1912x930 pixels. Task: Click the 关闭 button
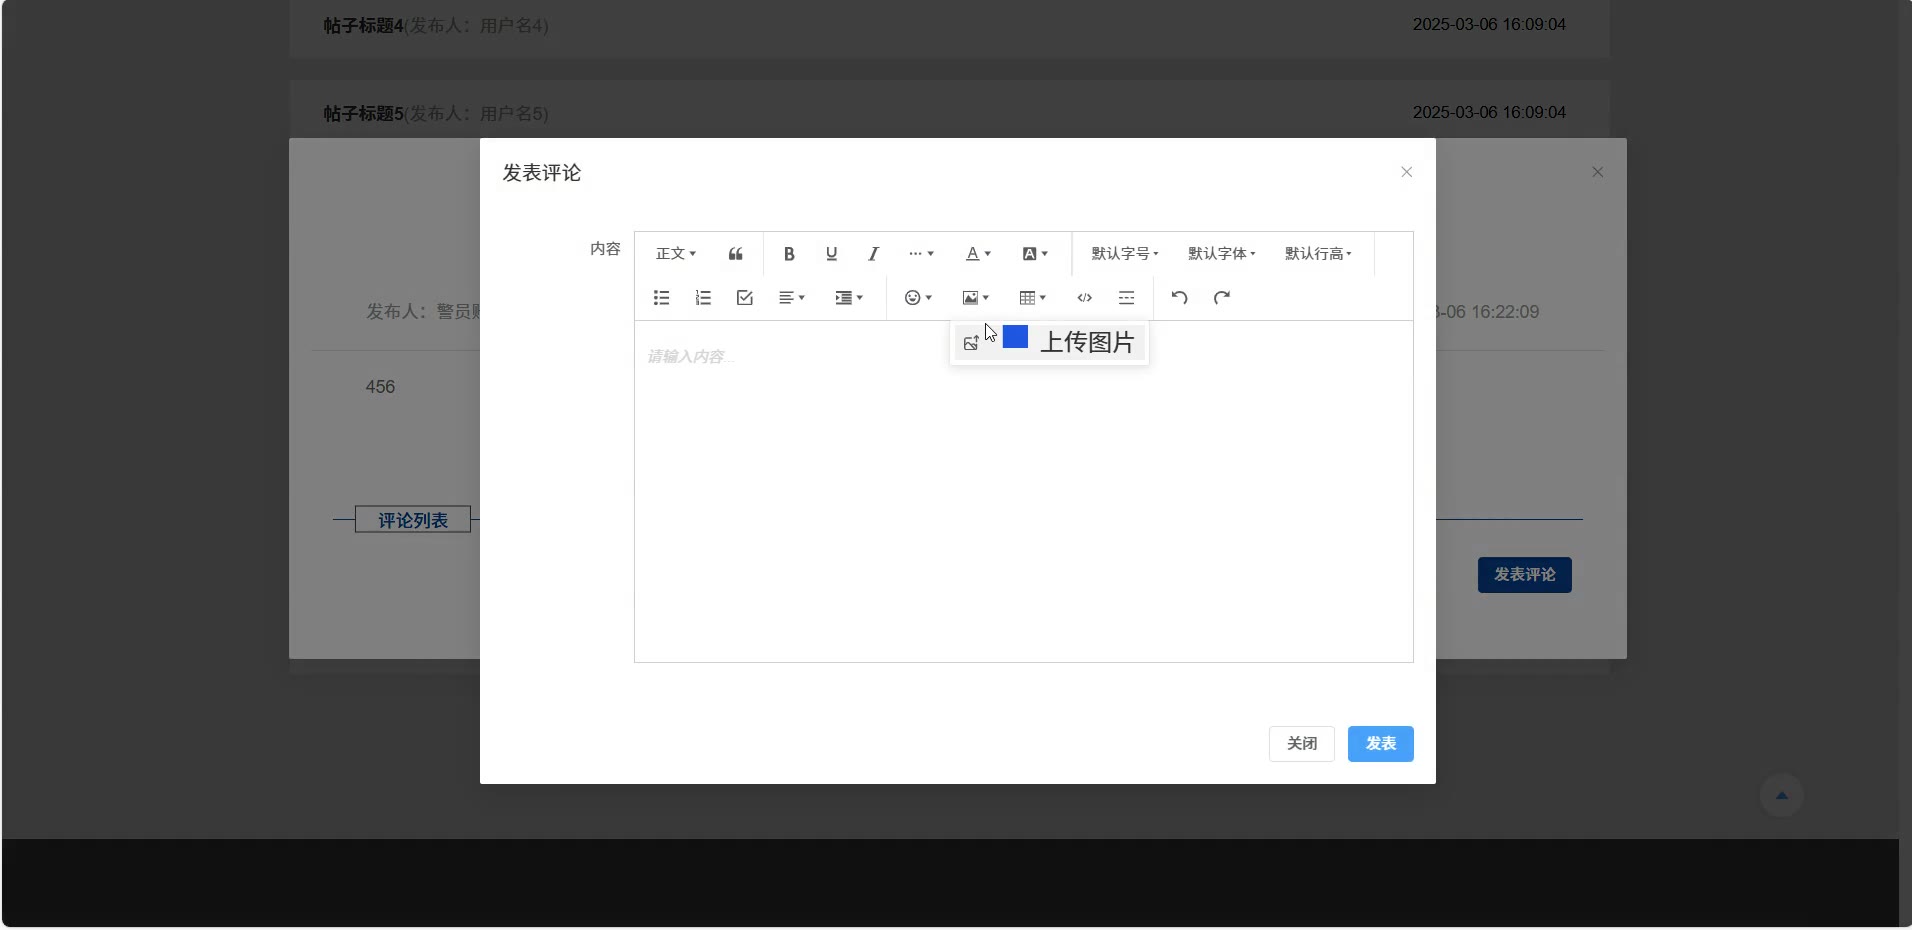tap(1301, 744)
